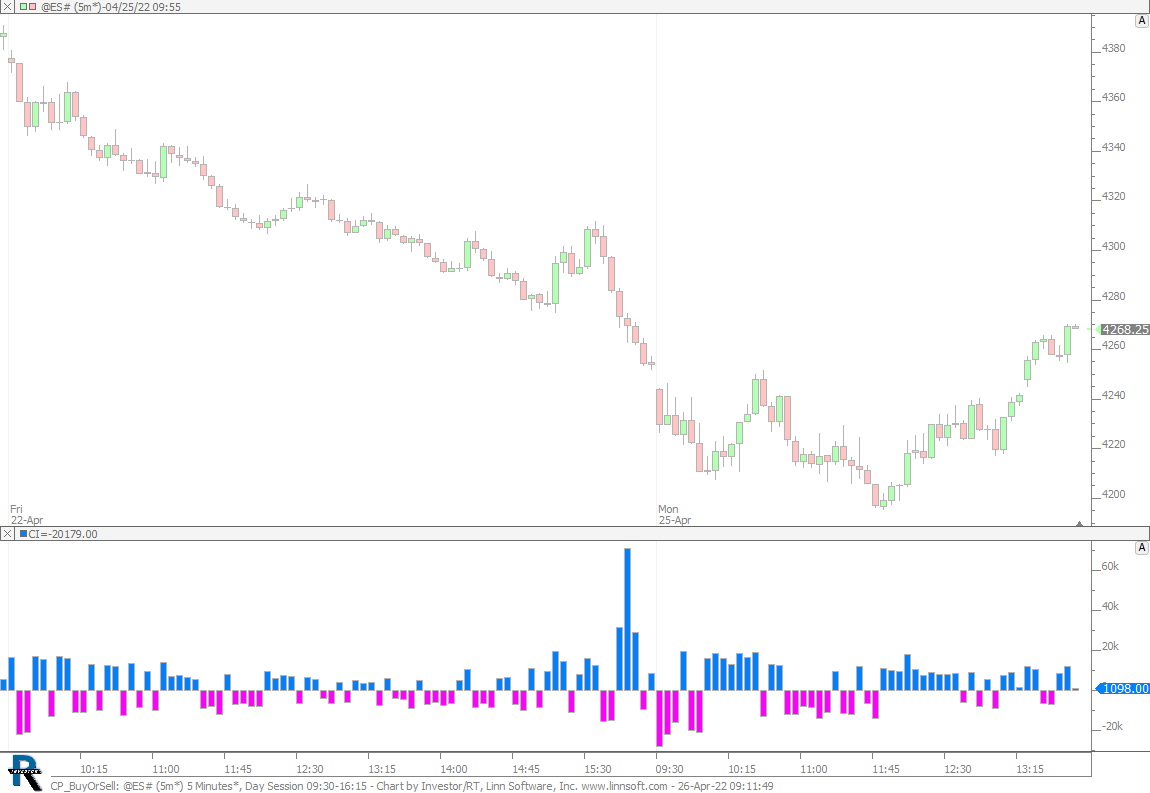Click the -20k label on CI axis
This screenshot has width=1150, height=793.
tap(1112, 726)
